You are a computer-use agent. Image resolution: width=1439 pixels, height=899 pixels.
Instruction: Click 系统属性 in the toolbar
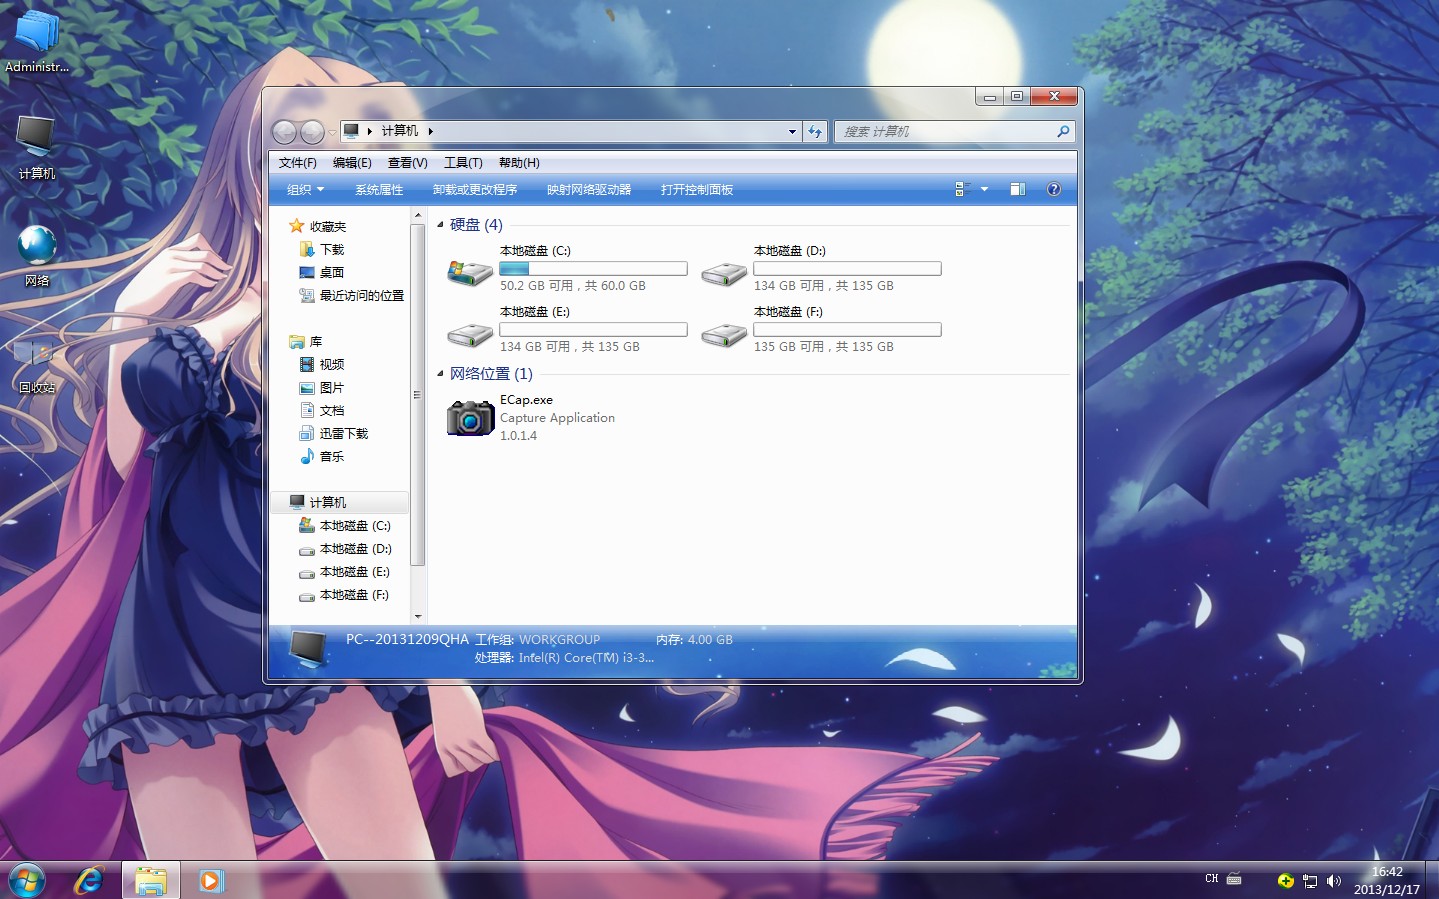(379, 190)
